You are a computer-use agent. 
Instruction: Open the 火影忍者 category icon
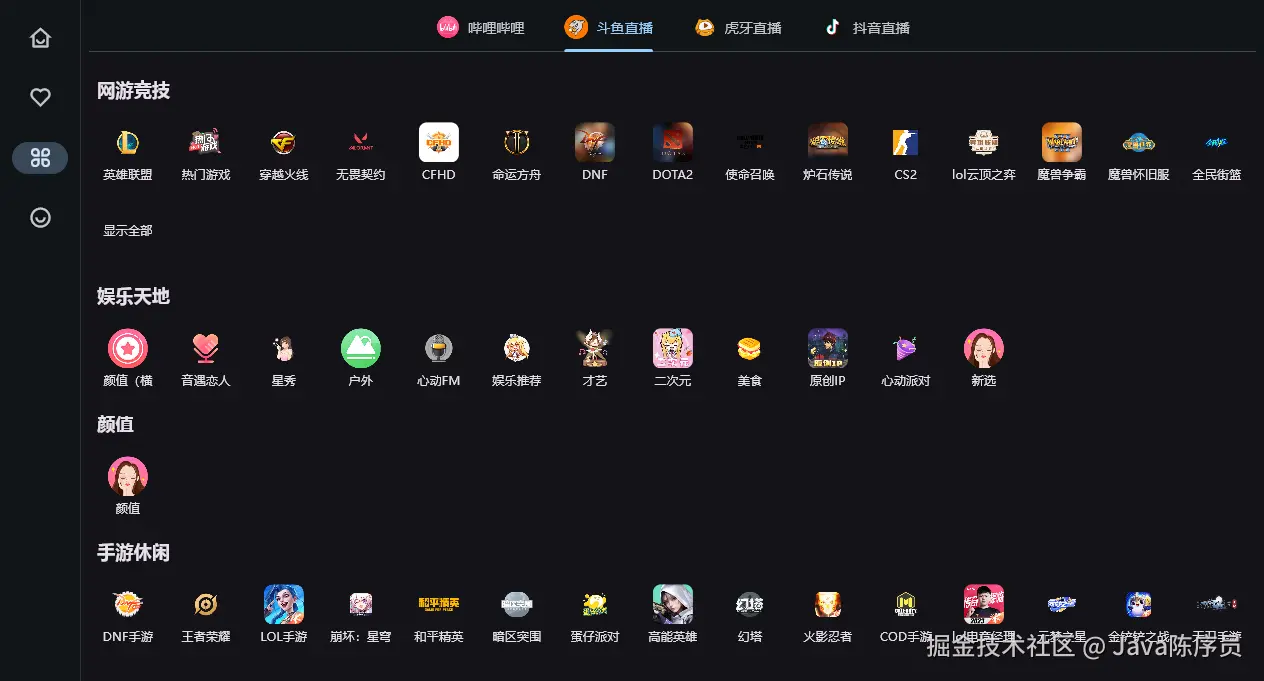[x=828, y=604]
